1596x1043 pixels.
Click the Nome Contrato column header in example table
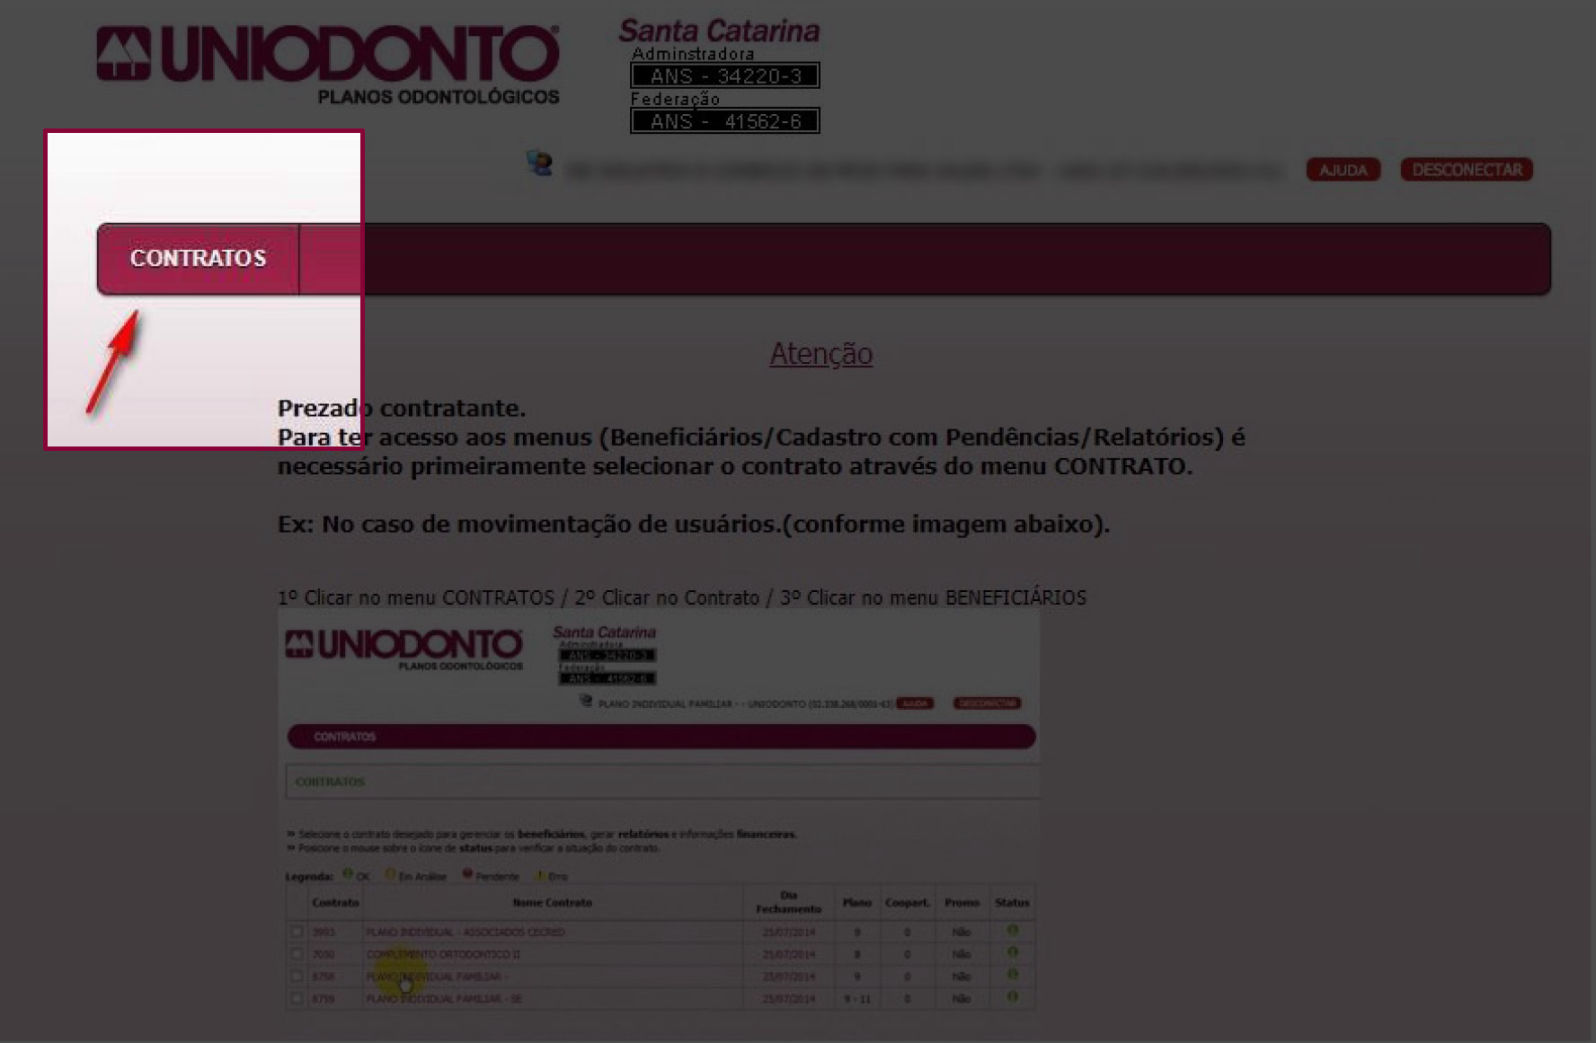552,902
